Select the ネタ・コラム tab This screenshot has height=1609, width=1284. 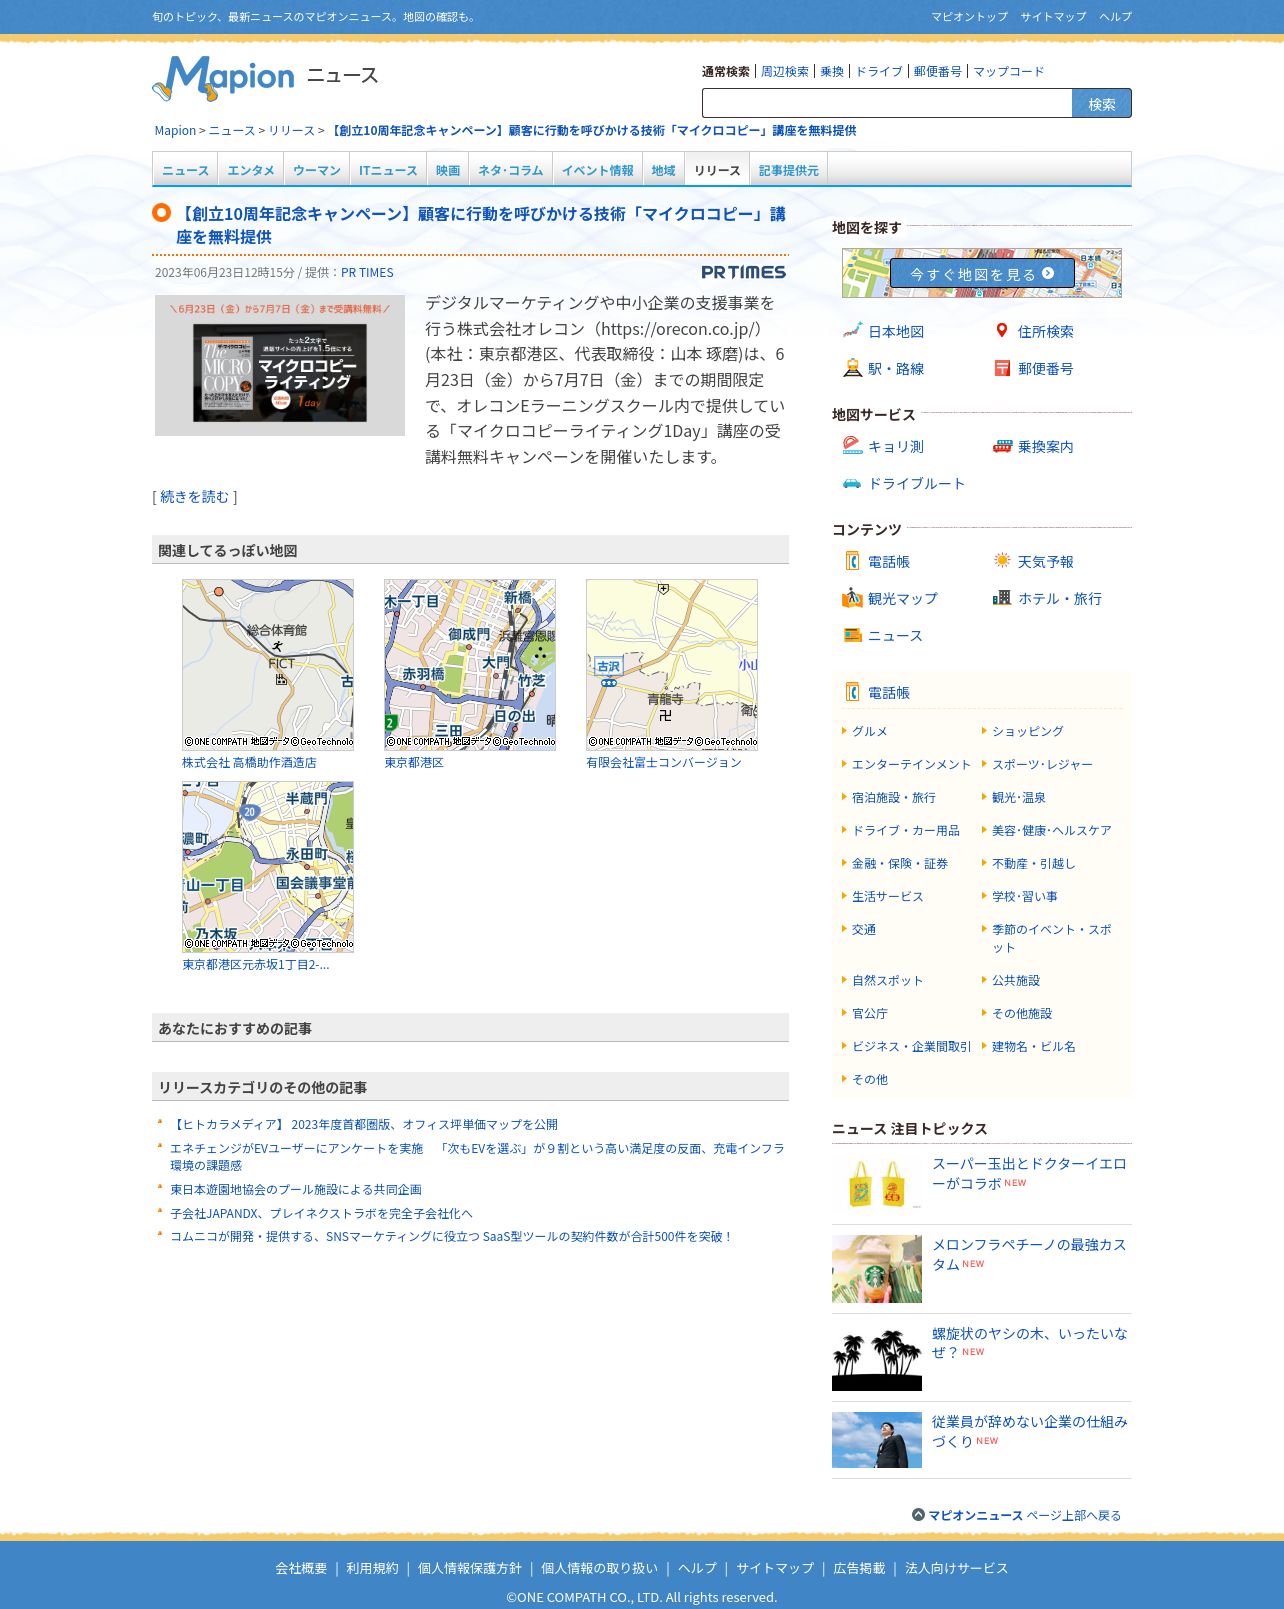(x=510, y=170)
